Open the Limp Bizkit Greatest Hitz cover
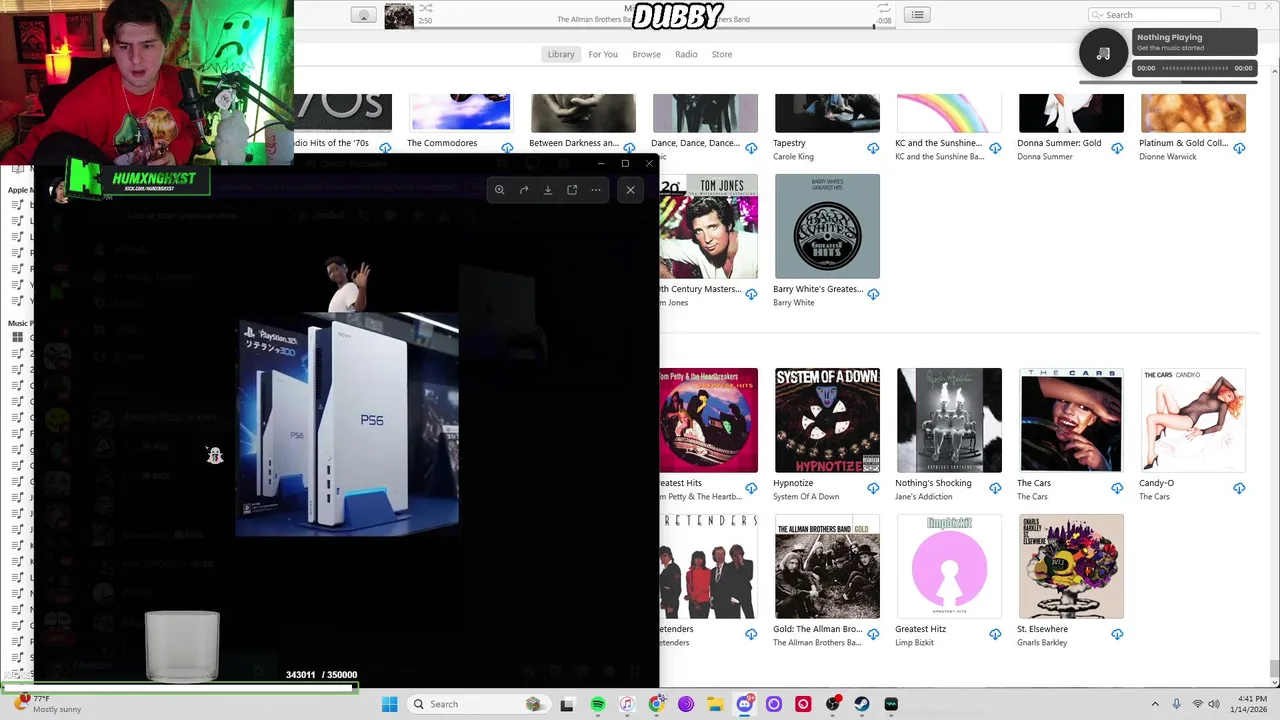1280x720 pixels. click(x=949, y=566)
